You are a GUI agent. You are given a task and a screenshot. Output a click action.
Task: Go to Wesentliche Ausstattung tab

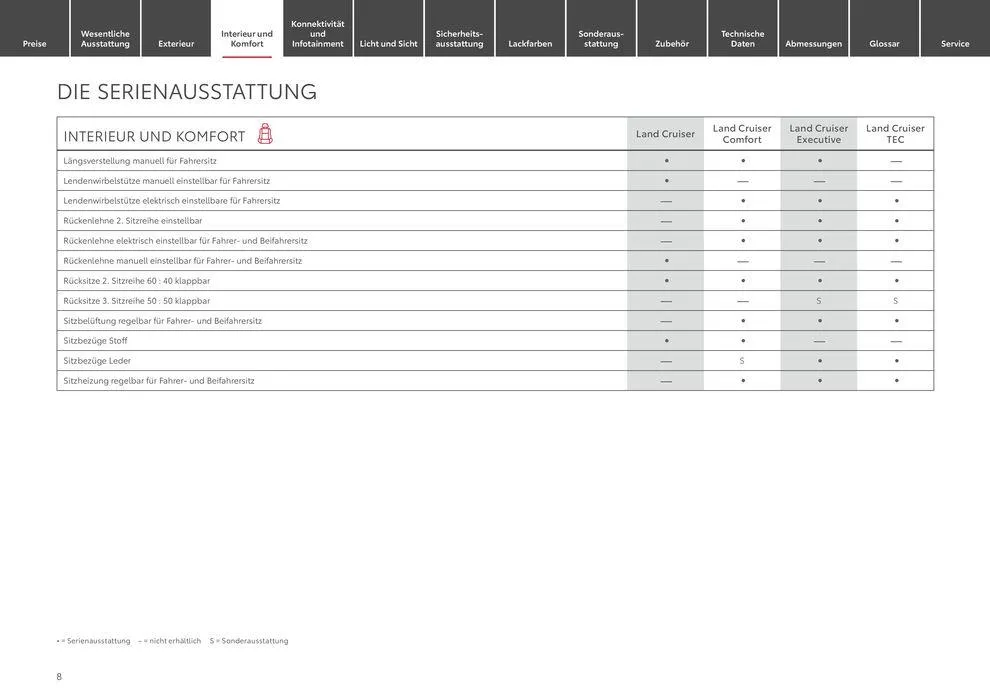pos(105,38)
